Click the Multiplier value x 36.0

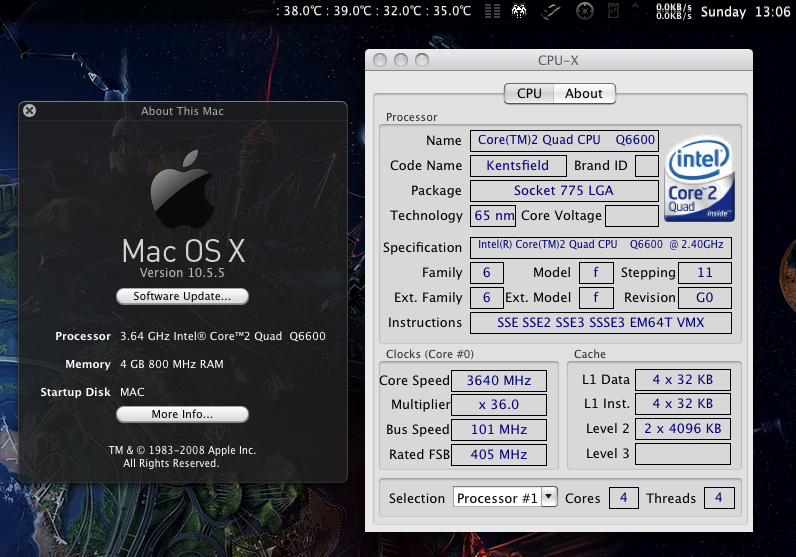click(499, 405)
